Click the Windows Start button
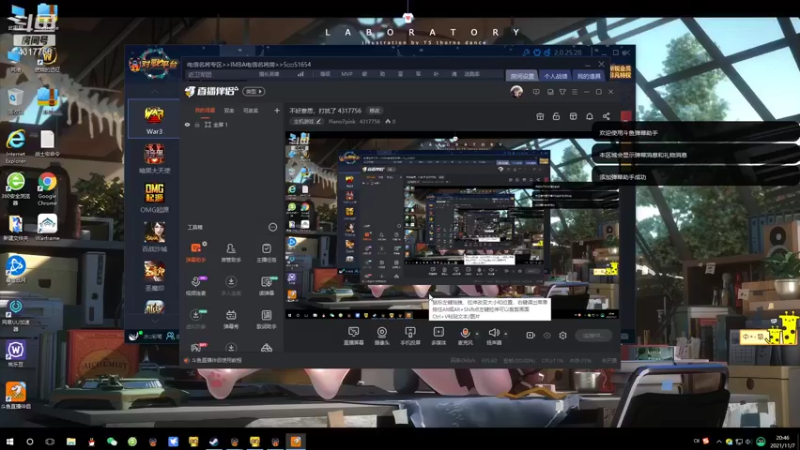Screen dimensions: 800x450 pos(9,441)
